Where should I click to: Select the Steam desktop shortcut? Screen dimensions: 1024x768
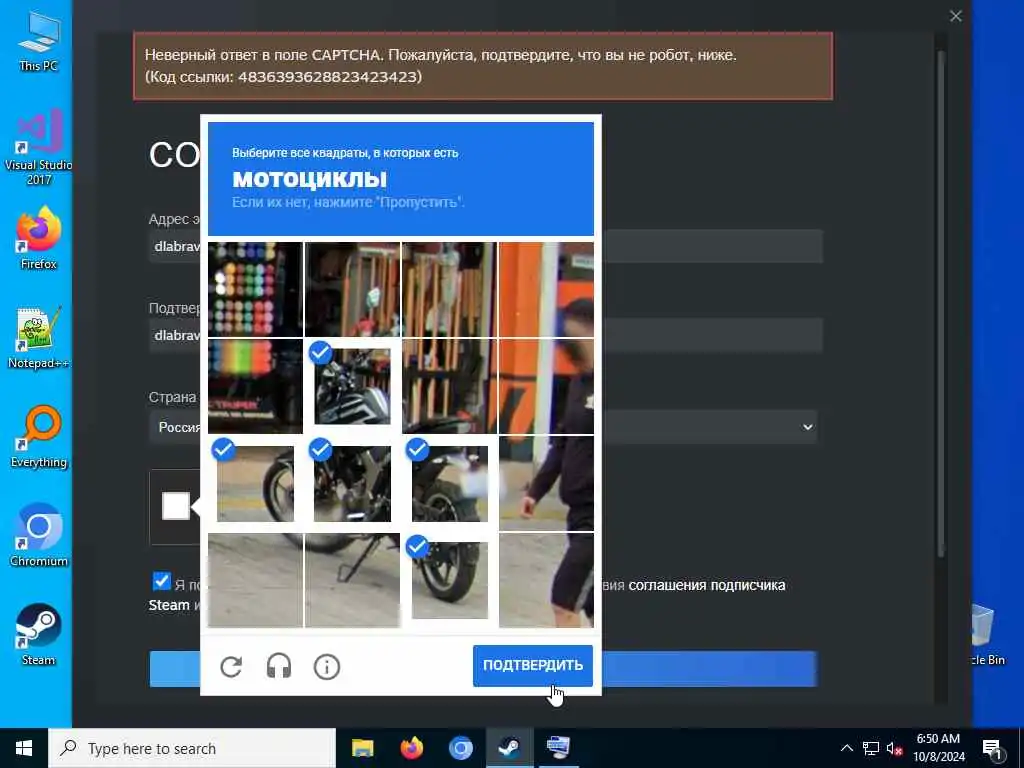[39, 634]
